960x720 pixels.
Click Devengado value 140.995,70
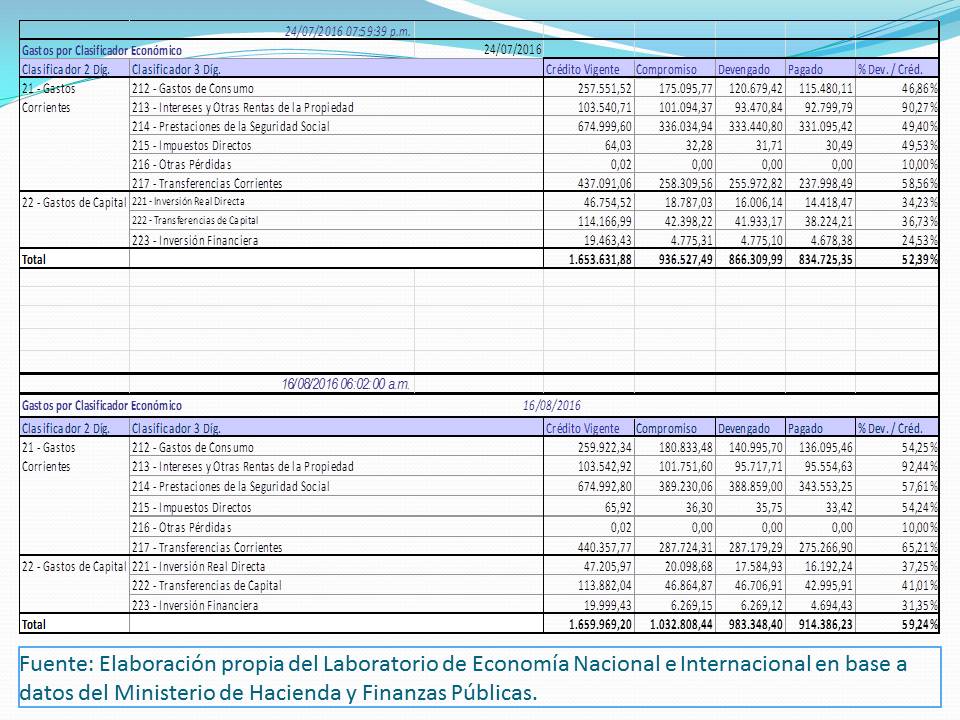click(756, 447)
